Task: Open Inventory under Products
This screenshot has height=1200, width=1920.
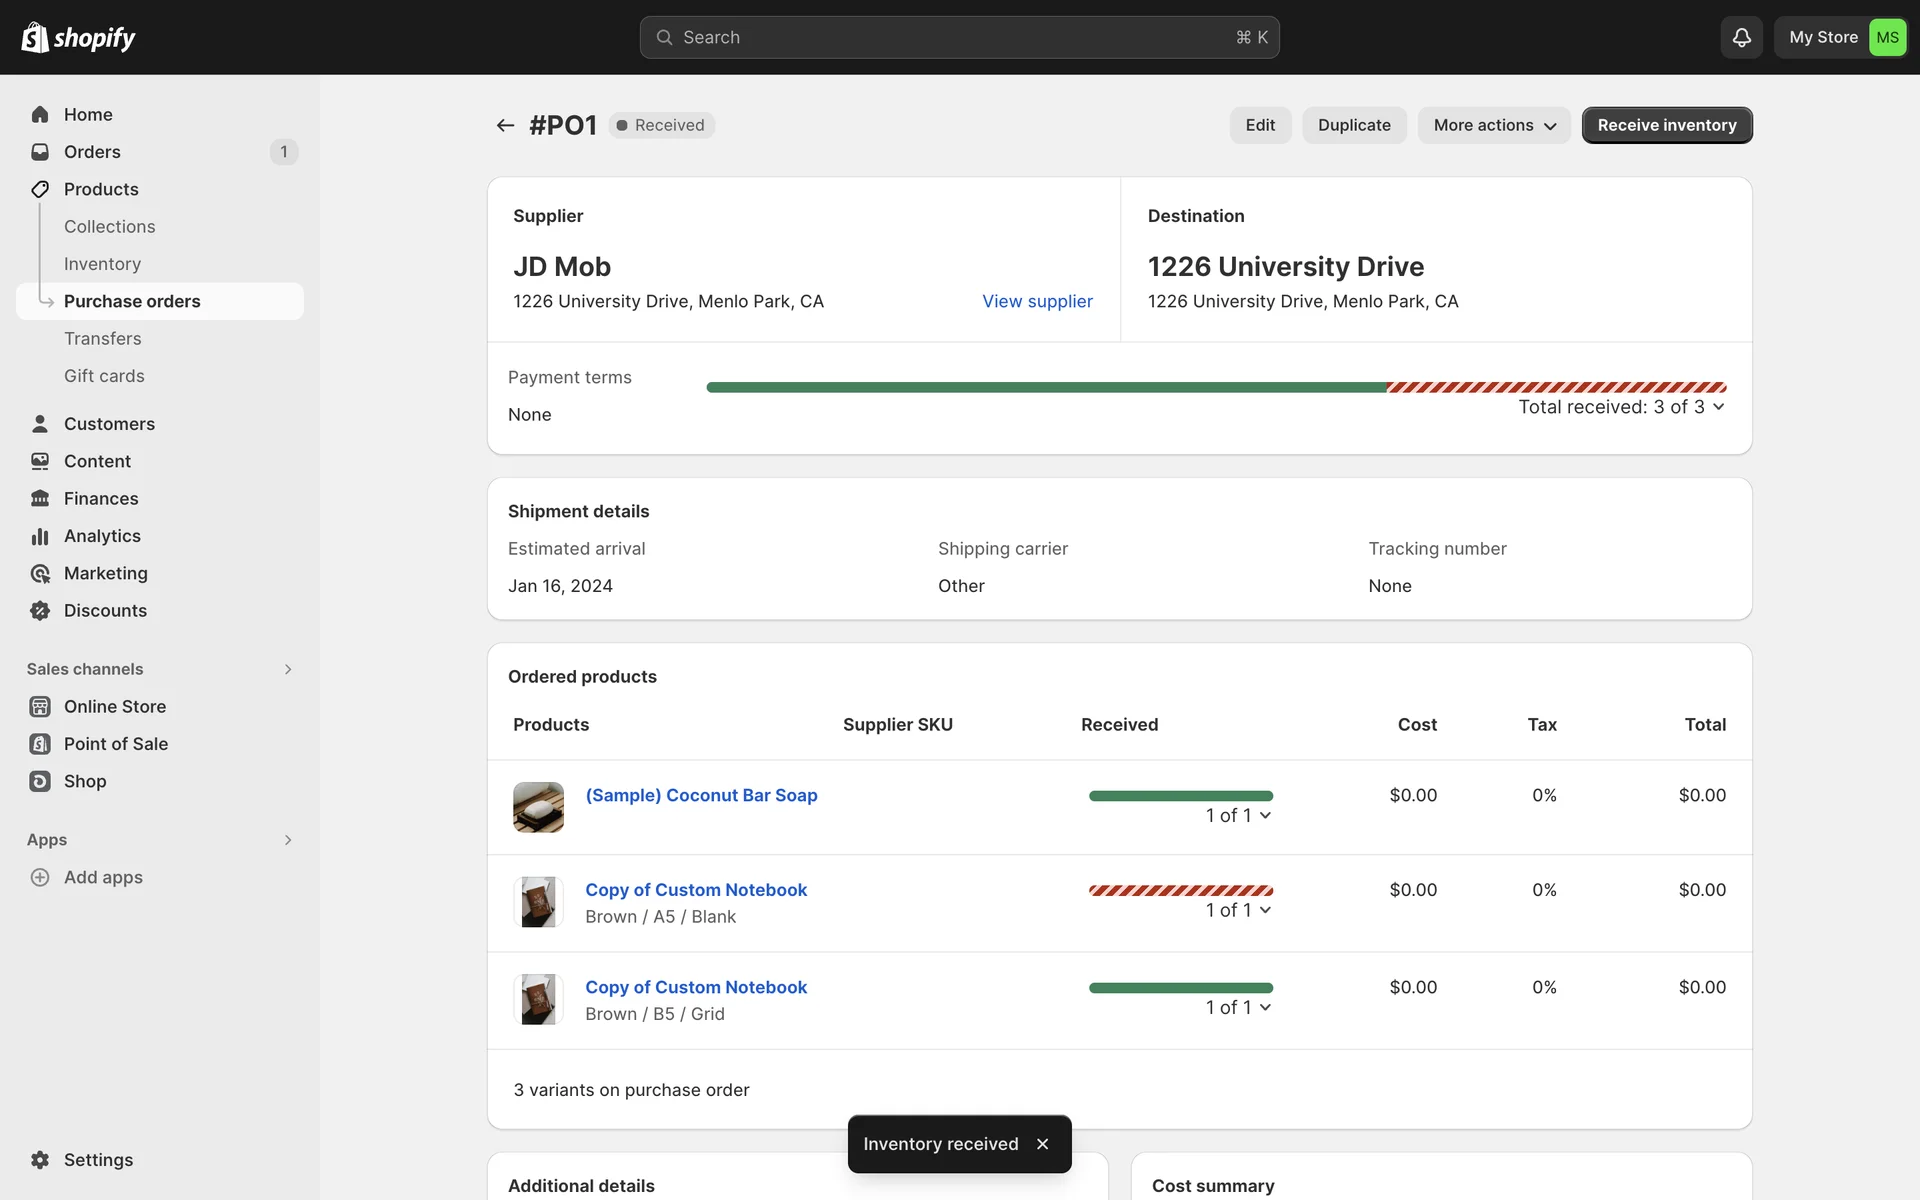Action: [102, 264]
